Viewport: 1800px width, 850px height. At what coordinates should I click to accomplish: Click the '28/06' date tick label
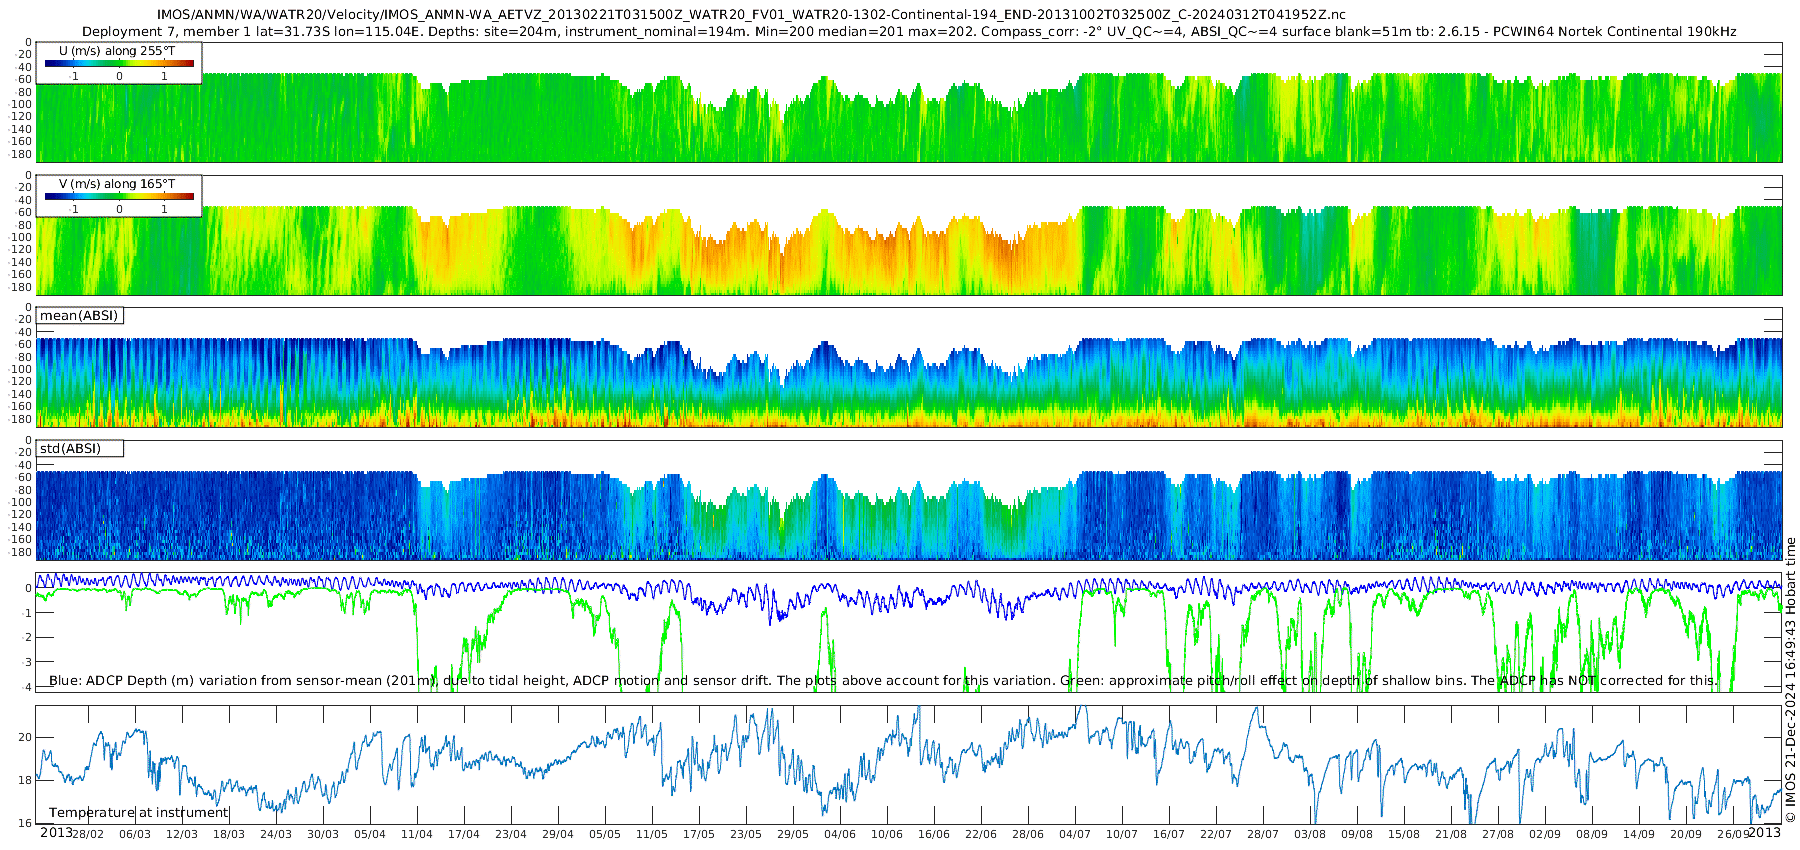tap(1028, 834)
